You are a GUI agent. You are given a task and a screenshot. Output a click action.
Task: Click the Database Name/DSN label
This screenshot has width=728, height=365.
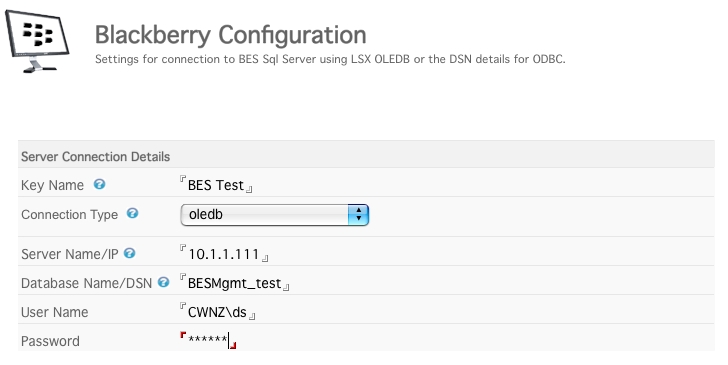point(86,283)
